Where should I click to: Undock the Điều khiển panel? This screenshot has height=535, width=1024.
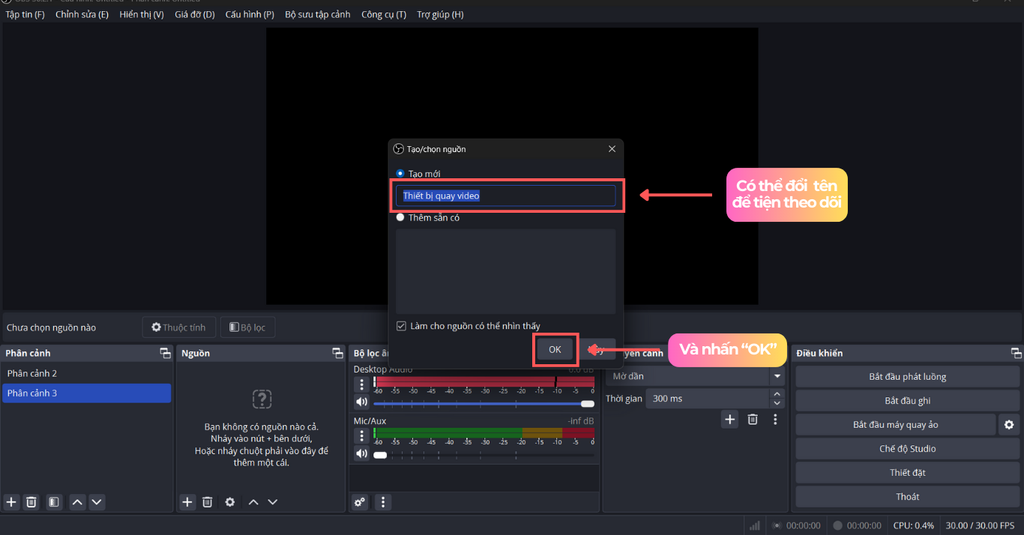point(1016,353)
